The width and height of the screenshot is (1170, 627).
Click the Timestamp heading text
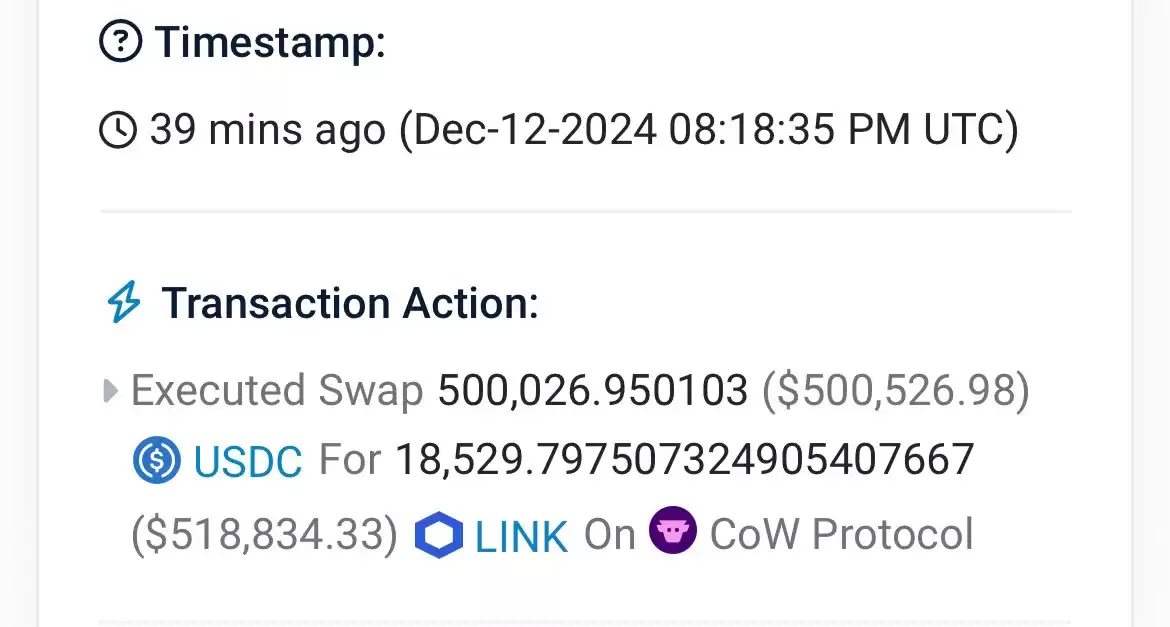coord(271,42)
